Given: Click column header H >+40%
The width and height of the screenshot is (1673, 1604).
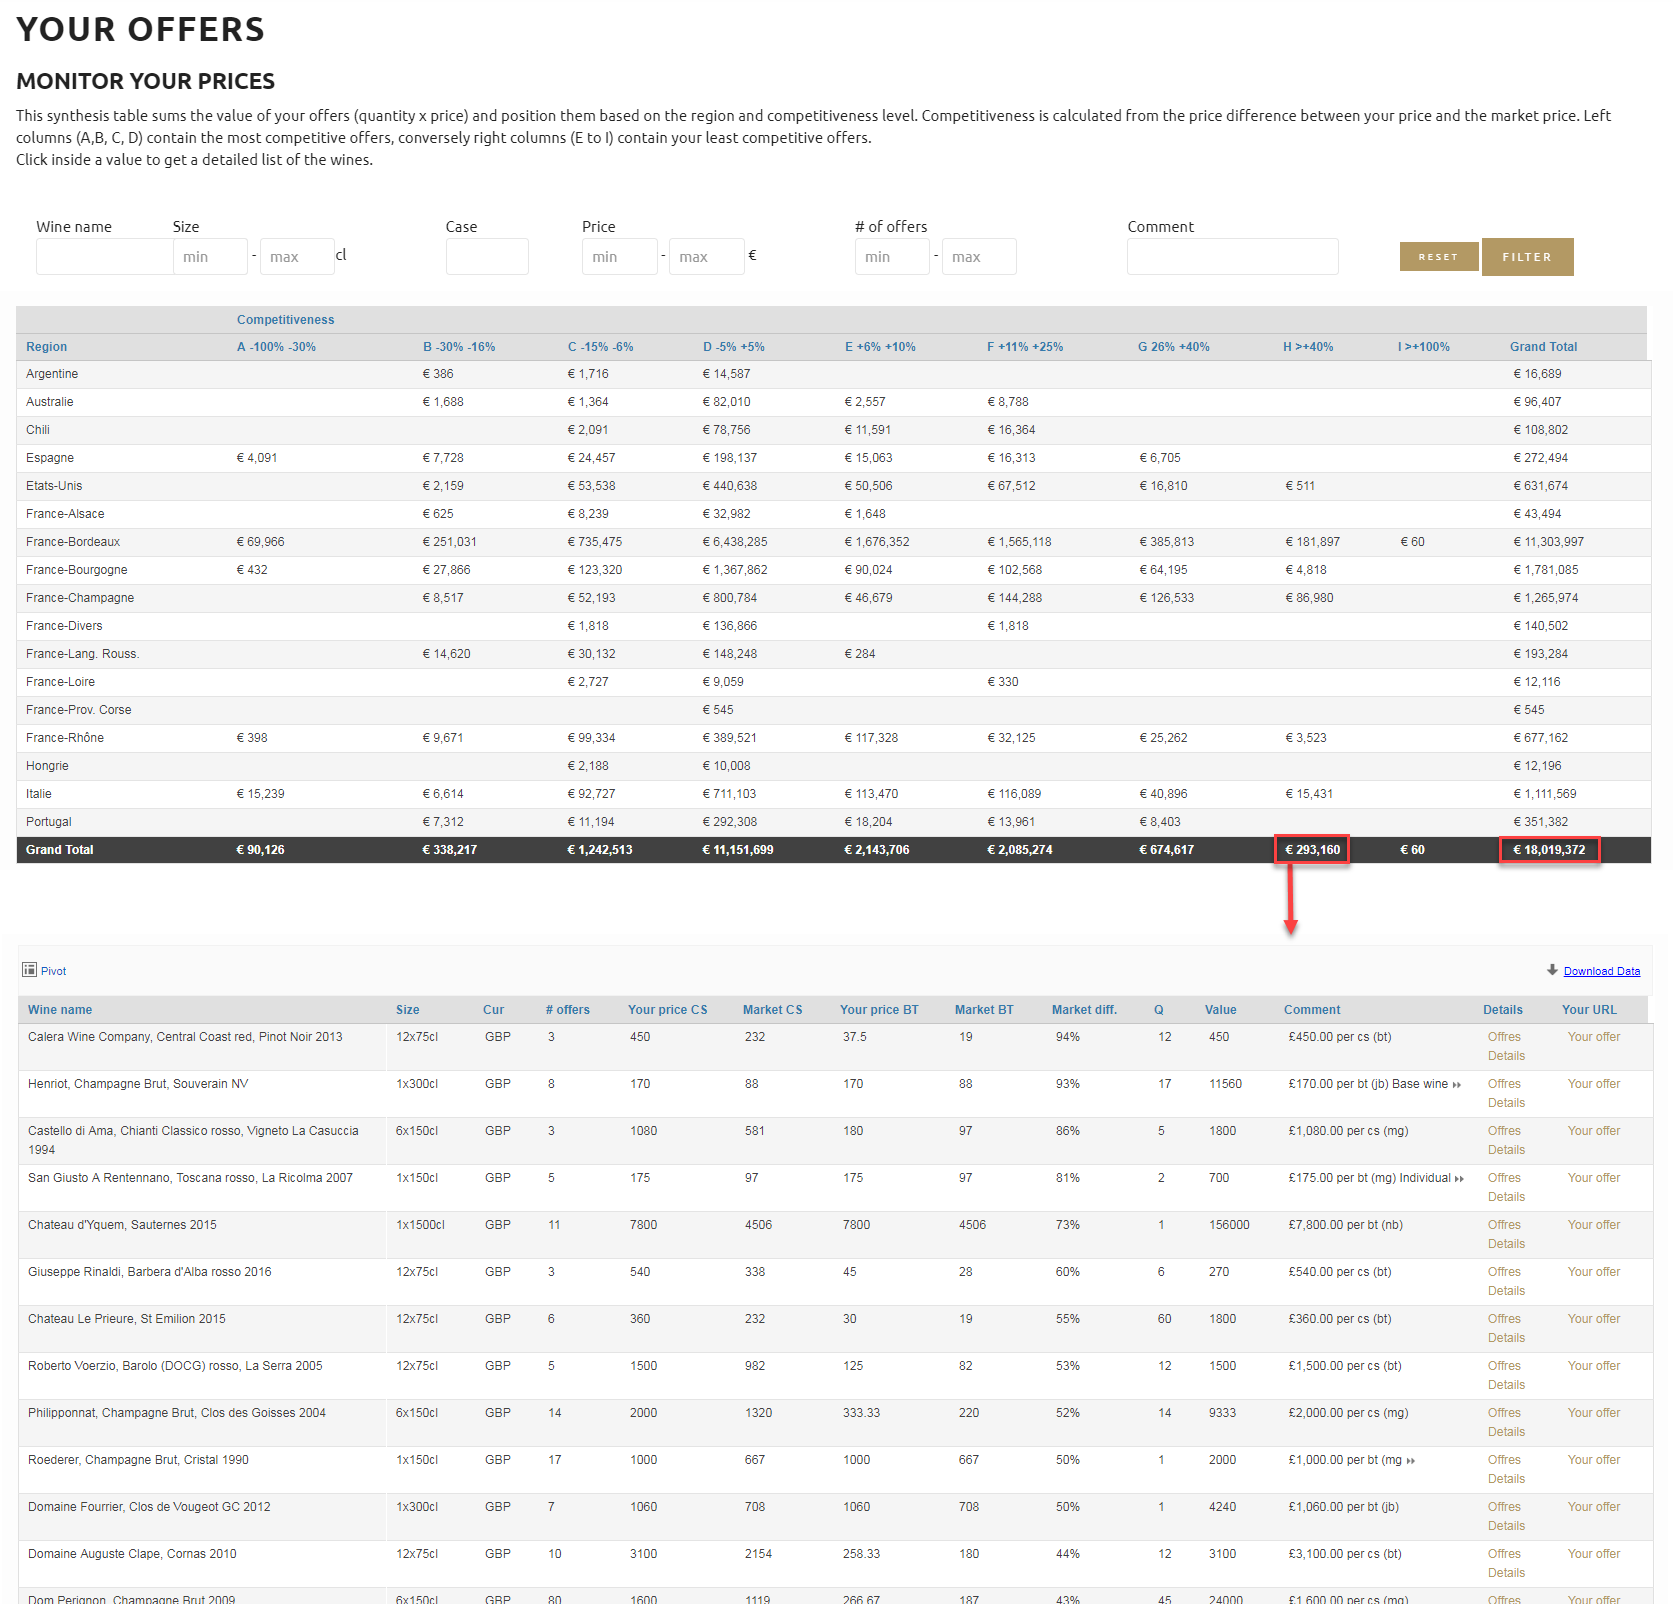Looking at the screenshot, I should coord(1308,347).
